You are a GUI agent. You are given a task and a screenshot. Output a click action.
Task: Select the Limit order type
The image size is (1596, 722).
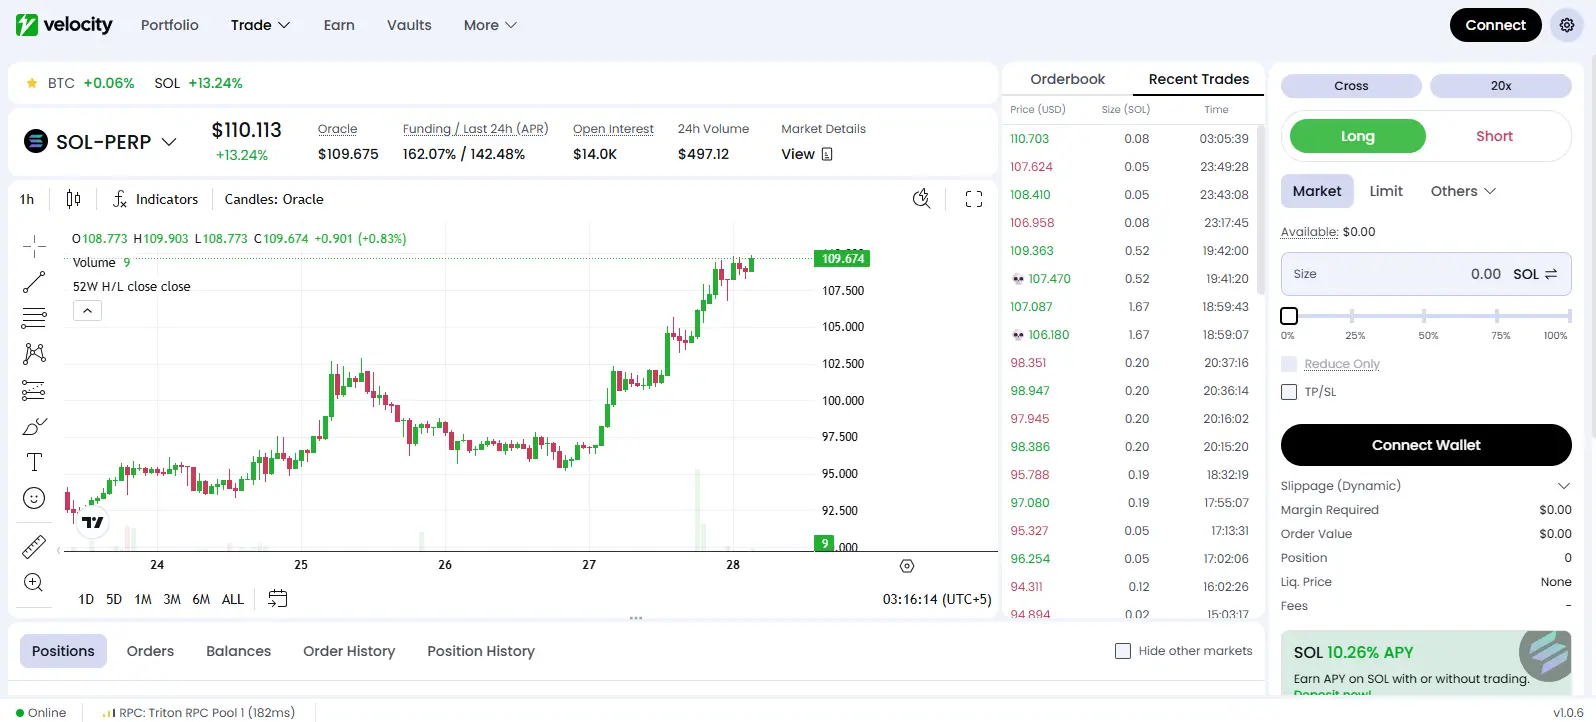tap(1386, 191)
